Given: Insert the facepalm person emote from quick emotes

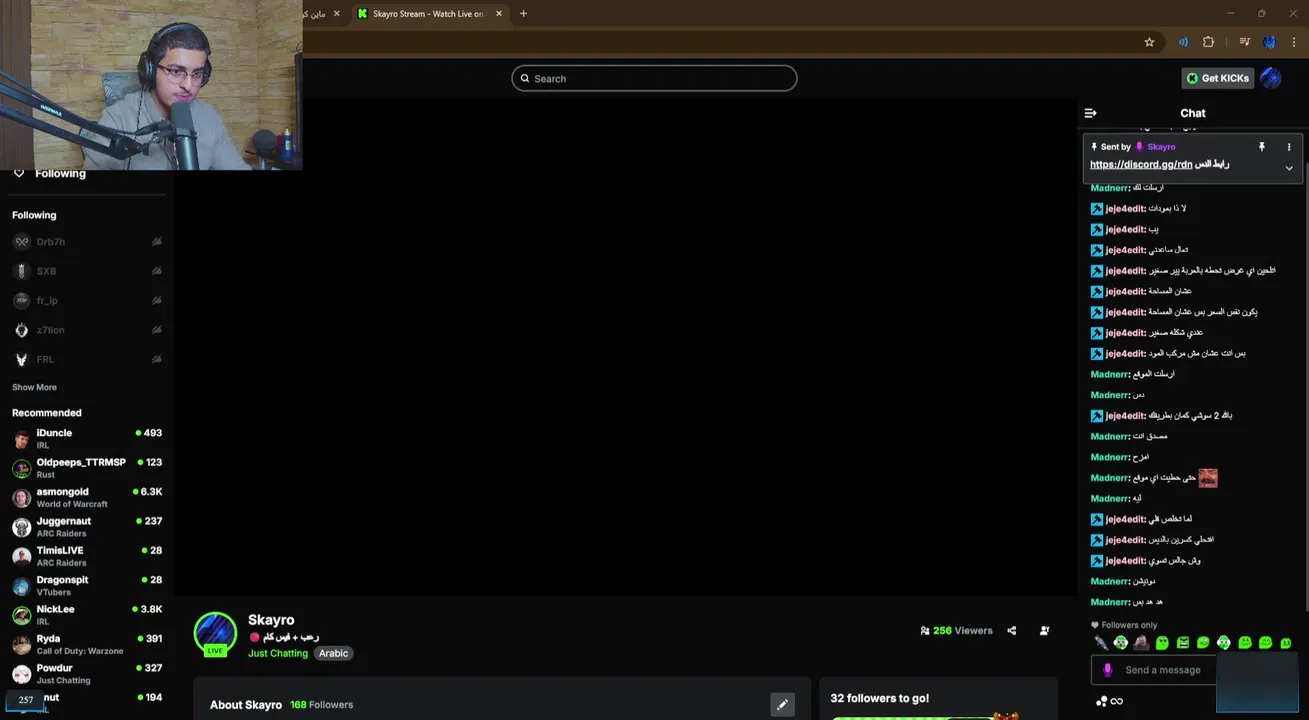Looking at the screenshot, I should pos(1141,643).
